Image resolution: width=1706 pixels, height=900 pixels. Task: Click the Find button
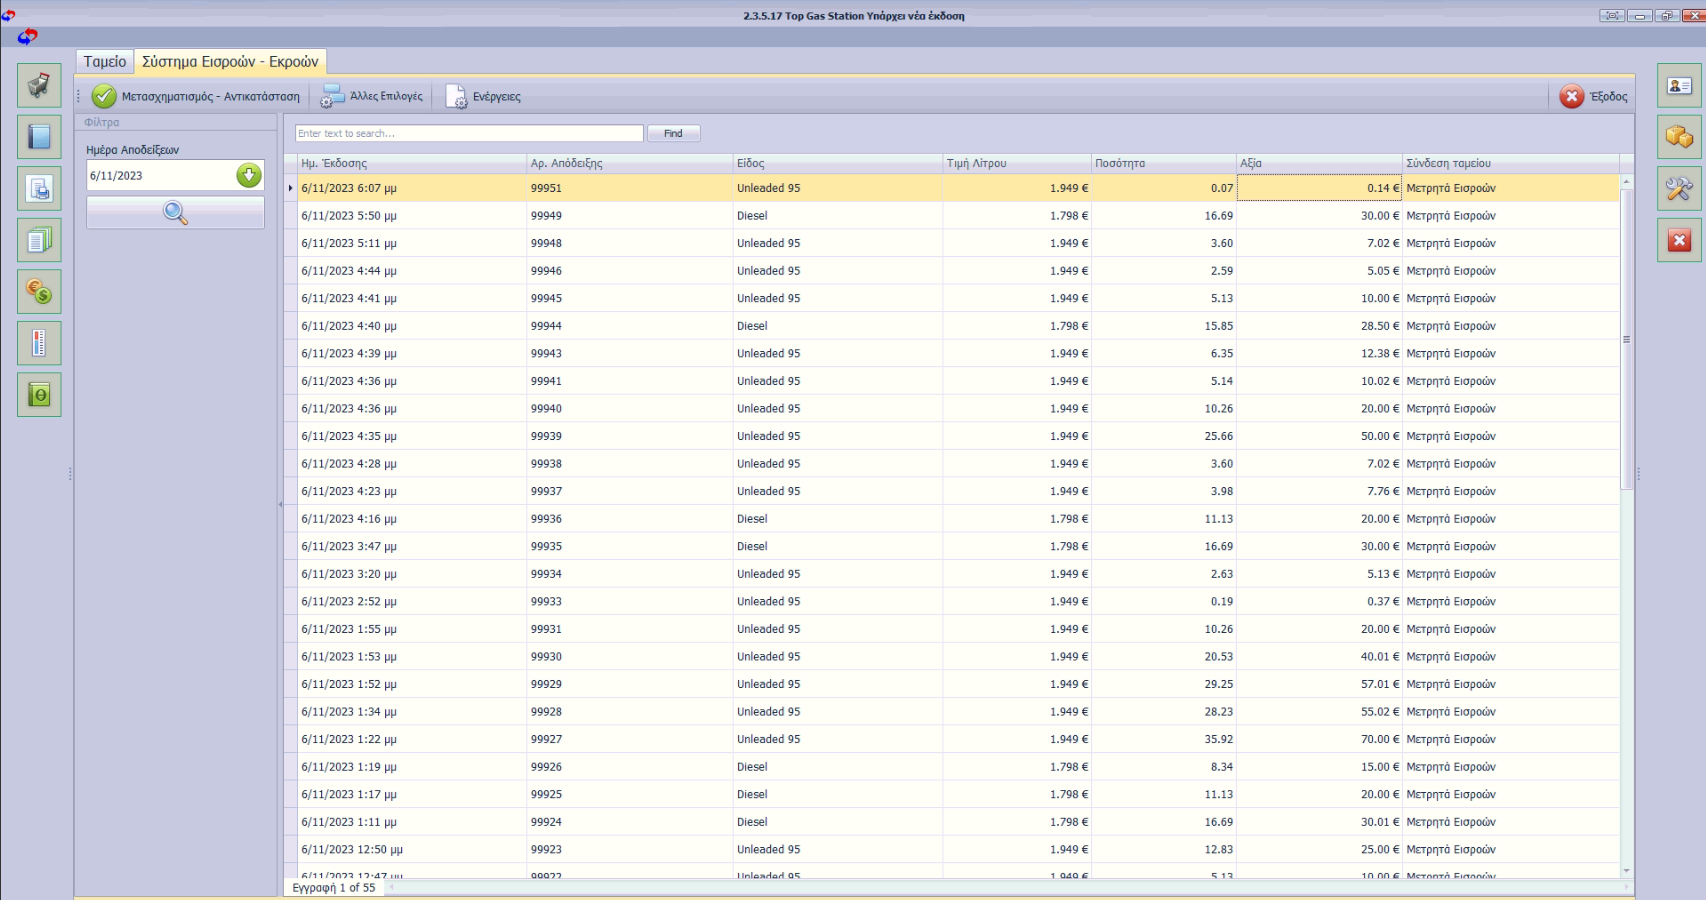tap(674, 133)
